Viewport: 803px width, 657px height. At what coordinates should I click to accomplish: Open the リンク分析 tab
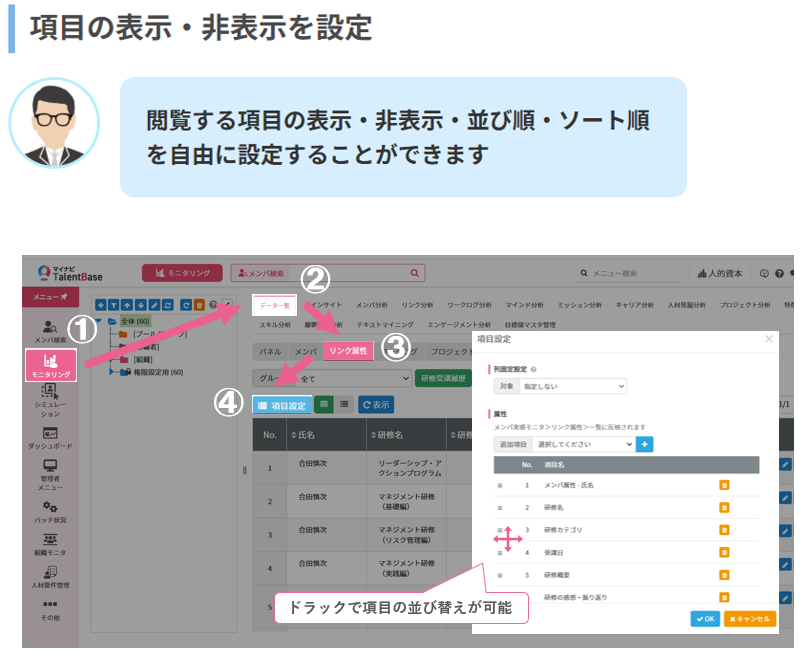(417, 305)
